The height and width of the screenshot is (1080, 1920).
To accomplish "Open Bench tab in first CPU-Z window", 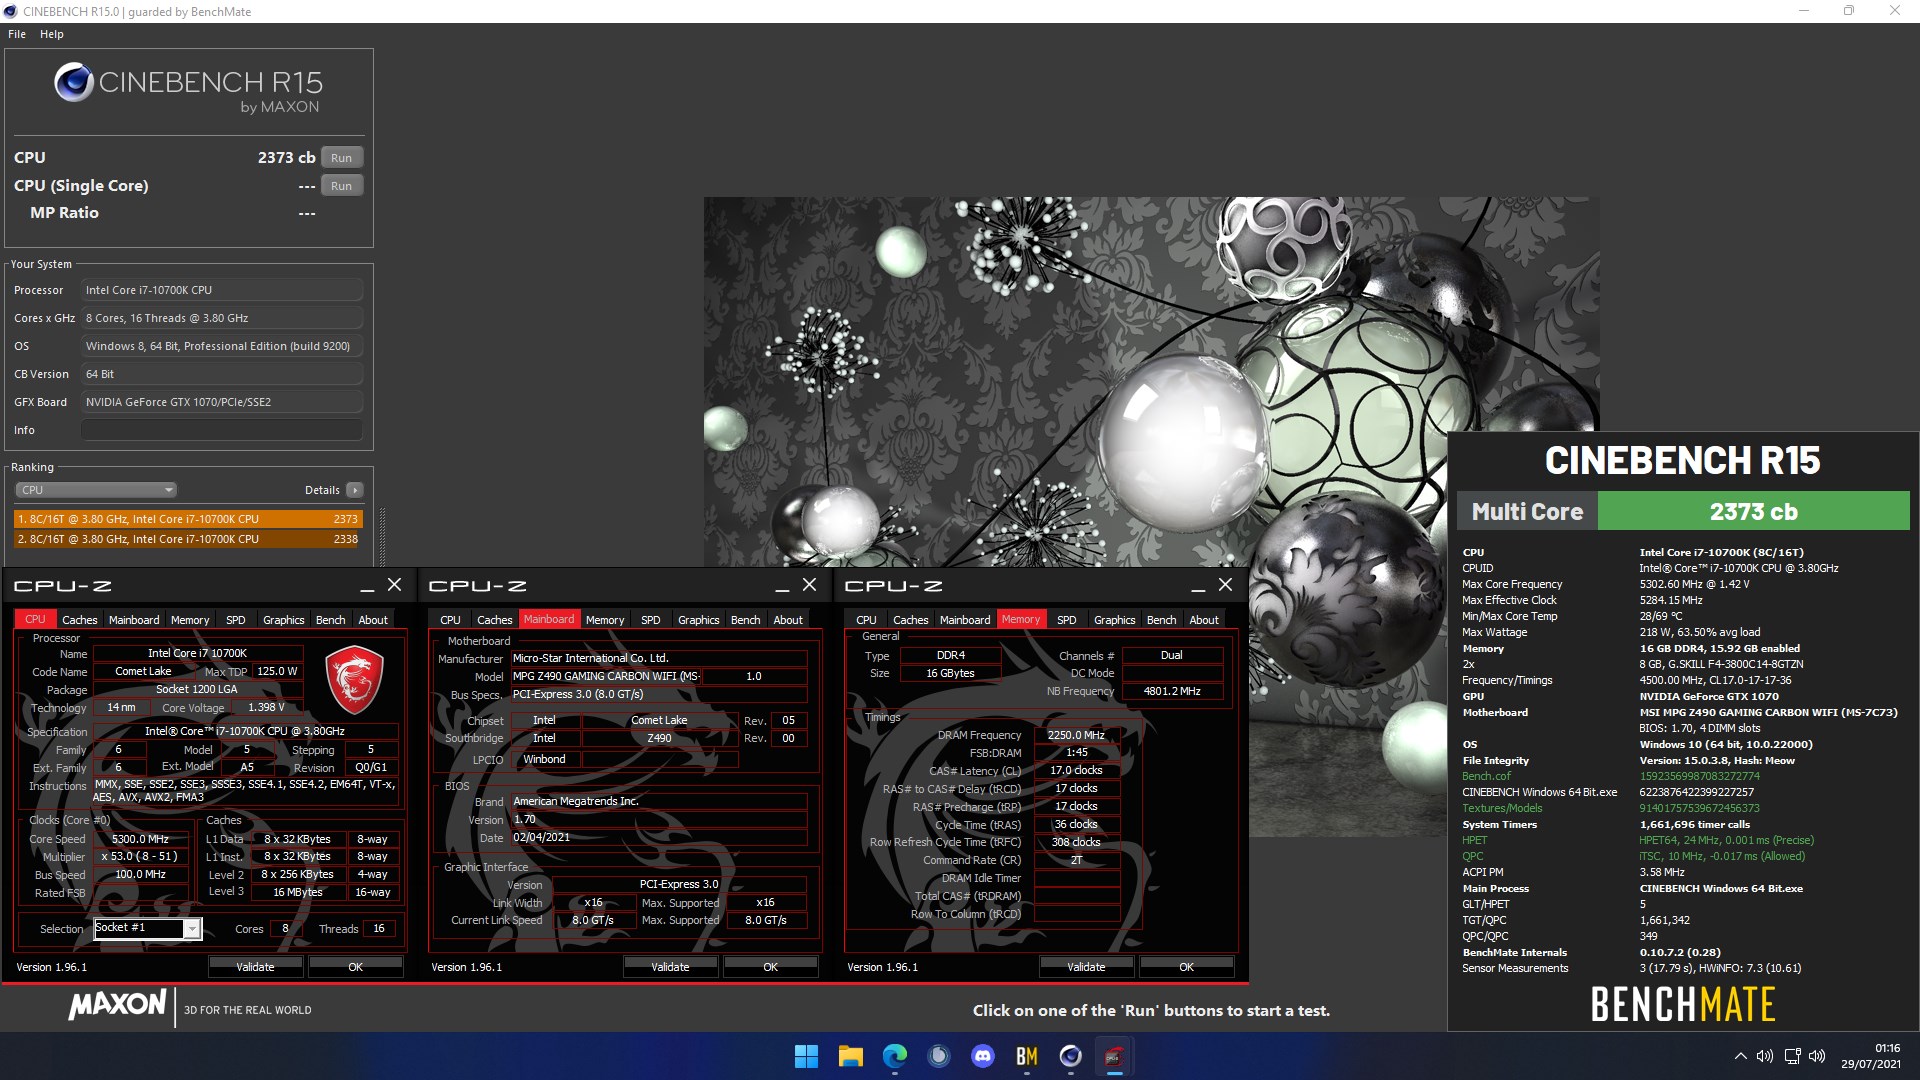I will click(x=331, y=620).
